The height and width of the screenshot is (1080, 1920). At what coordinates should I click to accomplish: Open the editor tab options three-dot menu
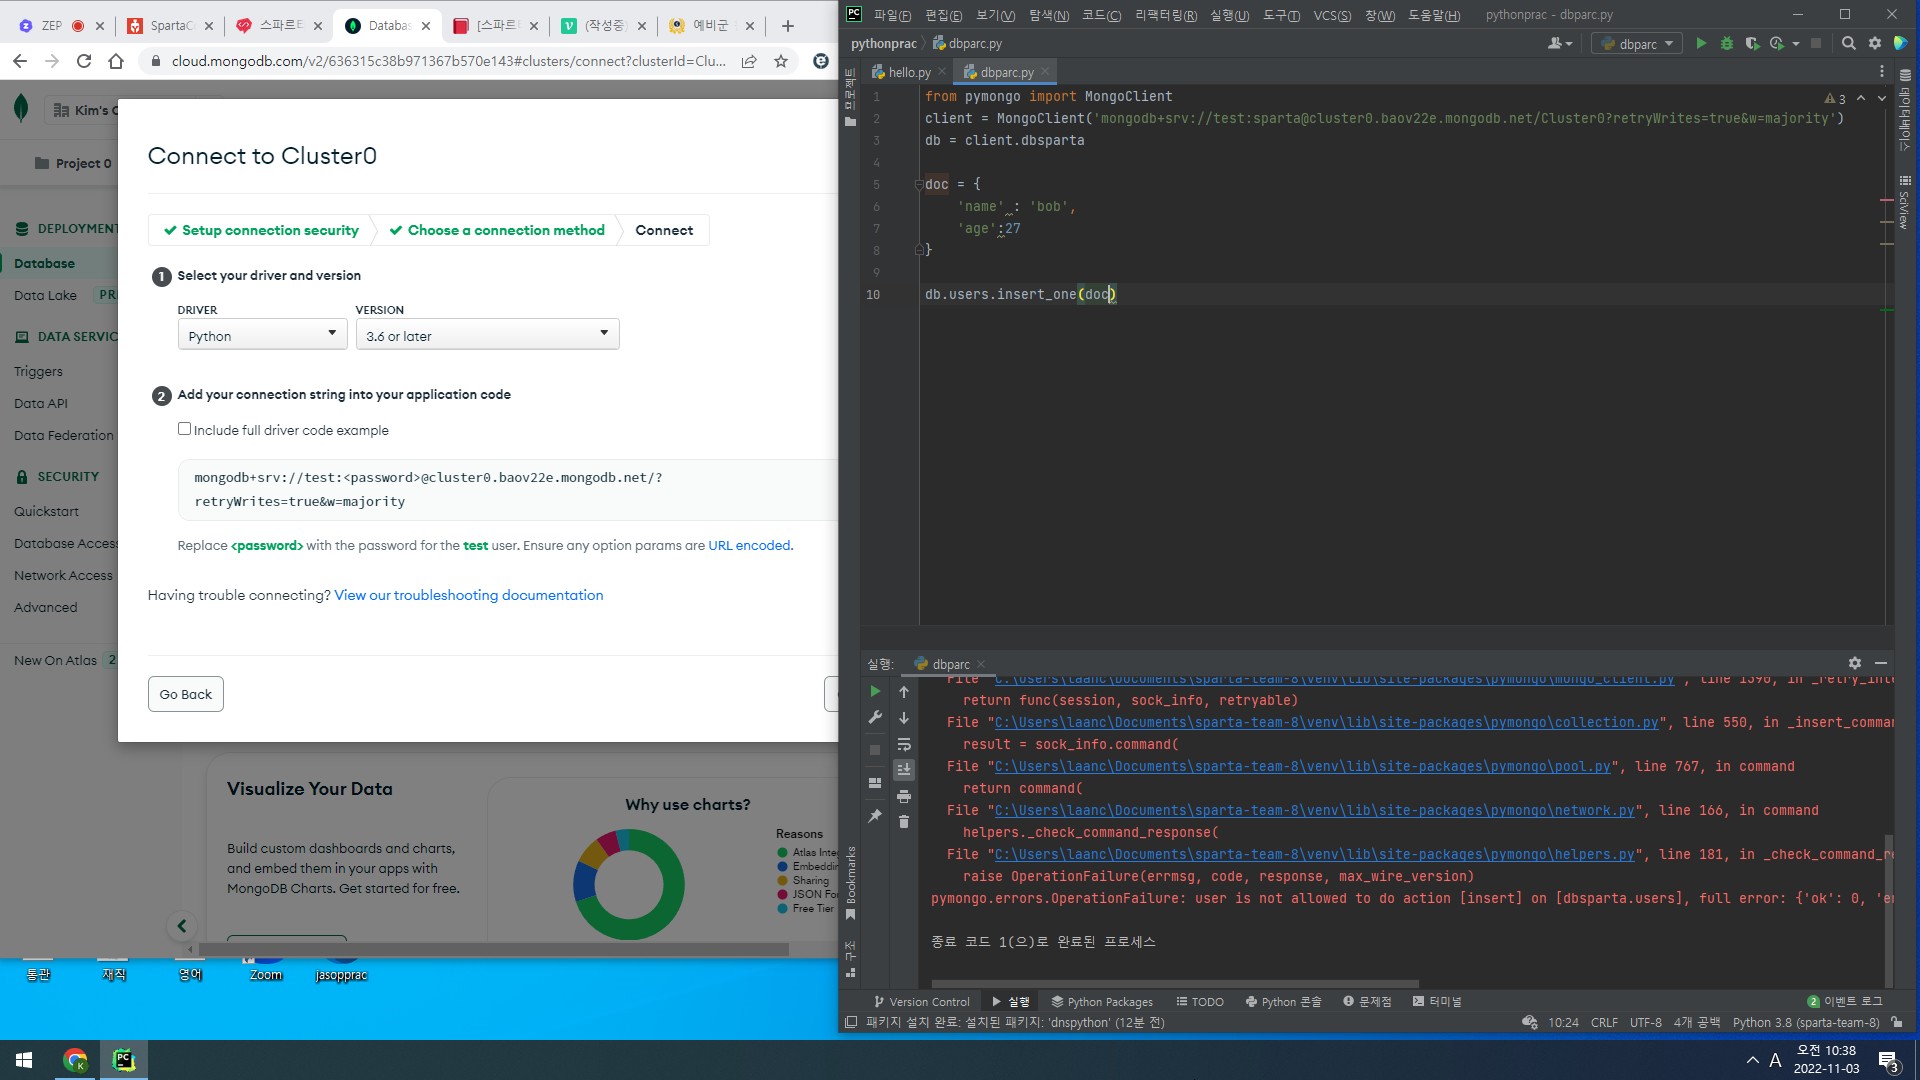point(1881,72)
